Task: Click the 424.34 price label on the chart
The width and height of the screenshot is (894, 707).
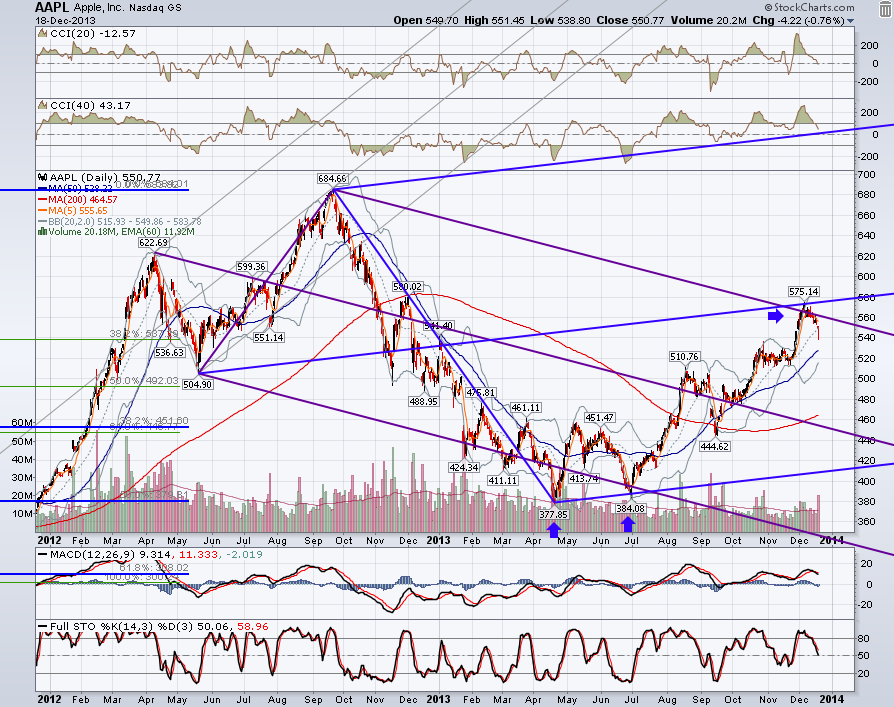Action: coord(464,468)
